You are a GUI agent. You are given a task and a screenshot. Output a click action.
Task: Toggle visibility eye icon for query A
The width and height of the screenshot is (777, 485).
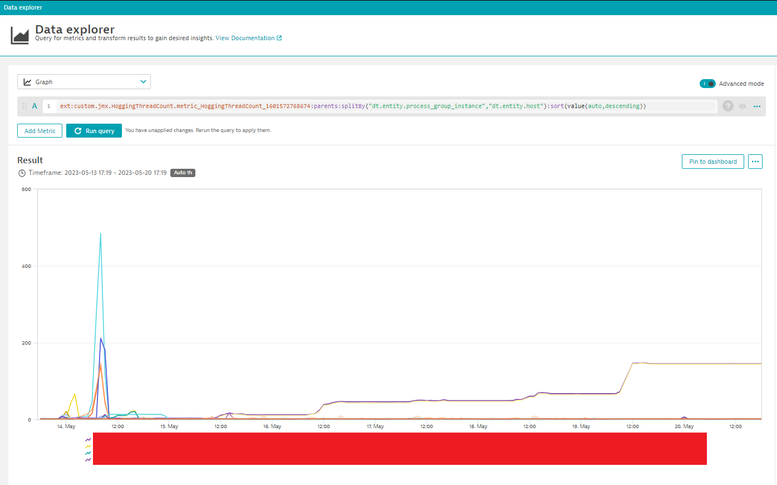[x=743, y=106]
